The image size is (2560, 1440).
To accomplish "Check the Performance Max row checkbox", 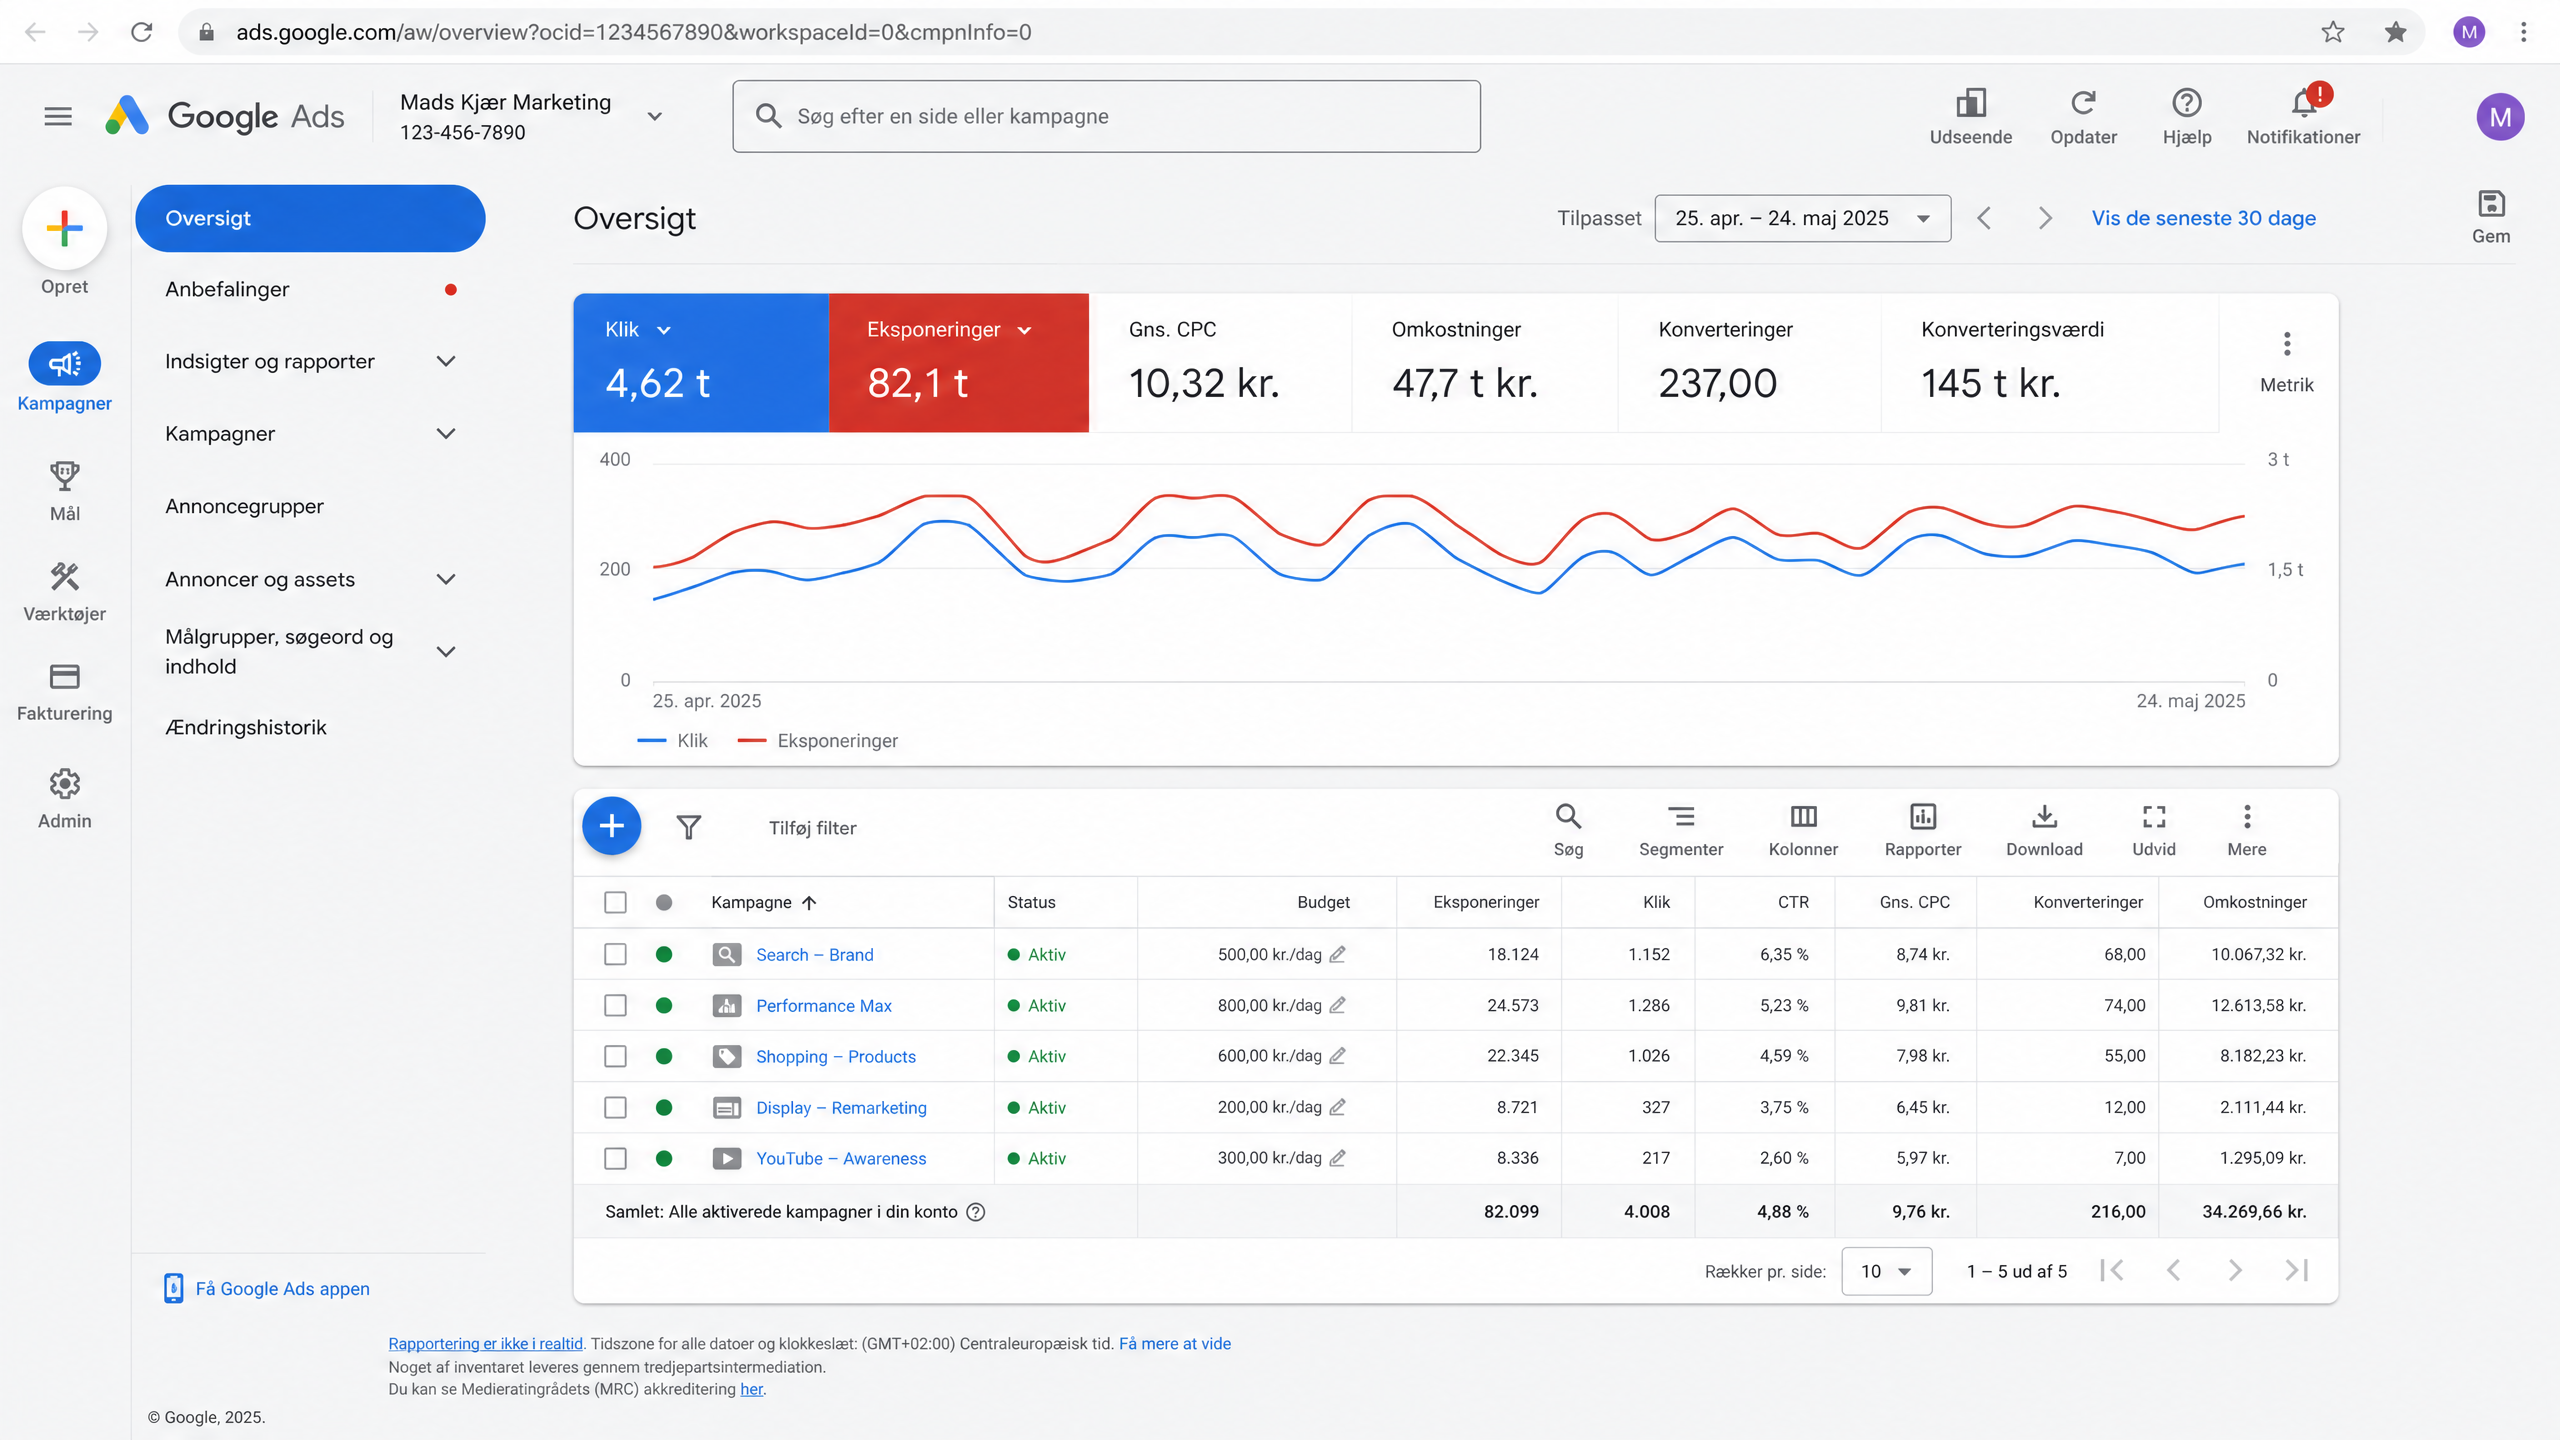I will click(615, 1005).
